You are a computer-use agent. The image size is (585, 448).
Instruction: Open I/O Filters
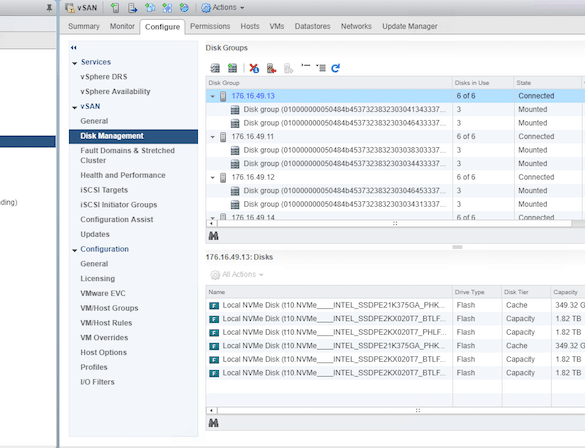click(97, 382)
